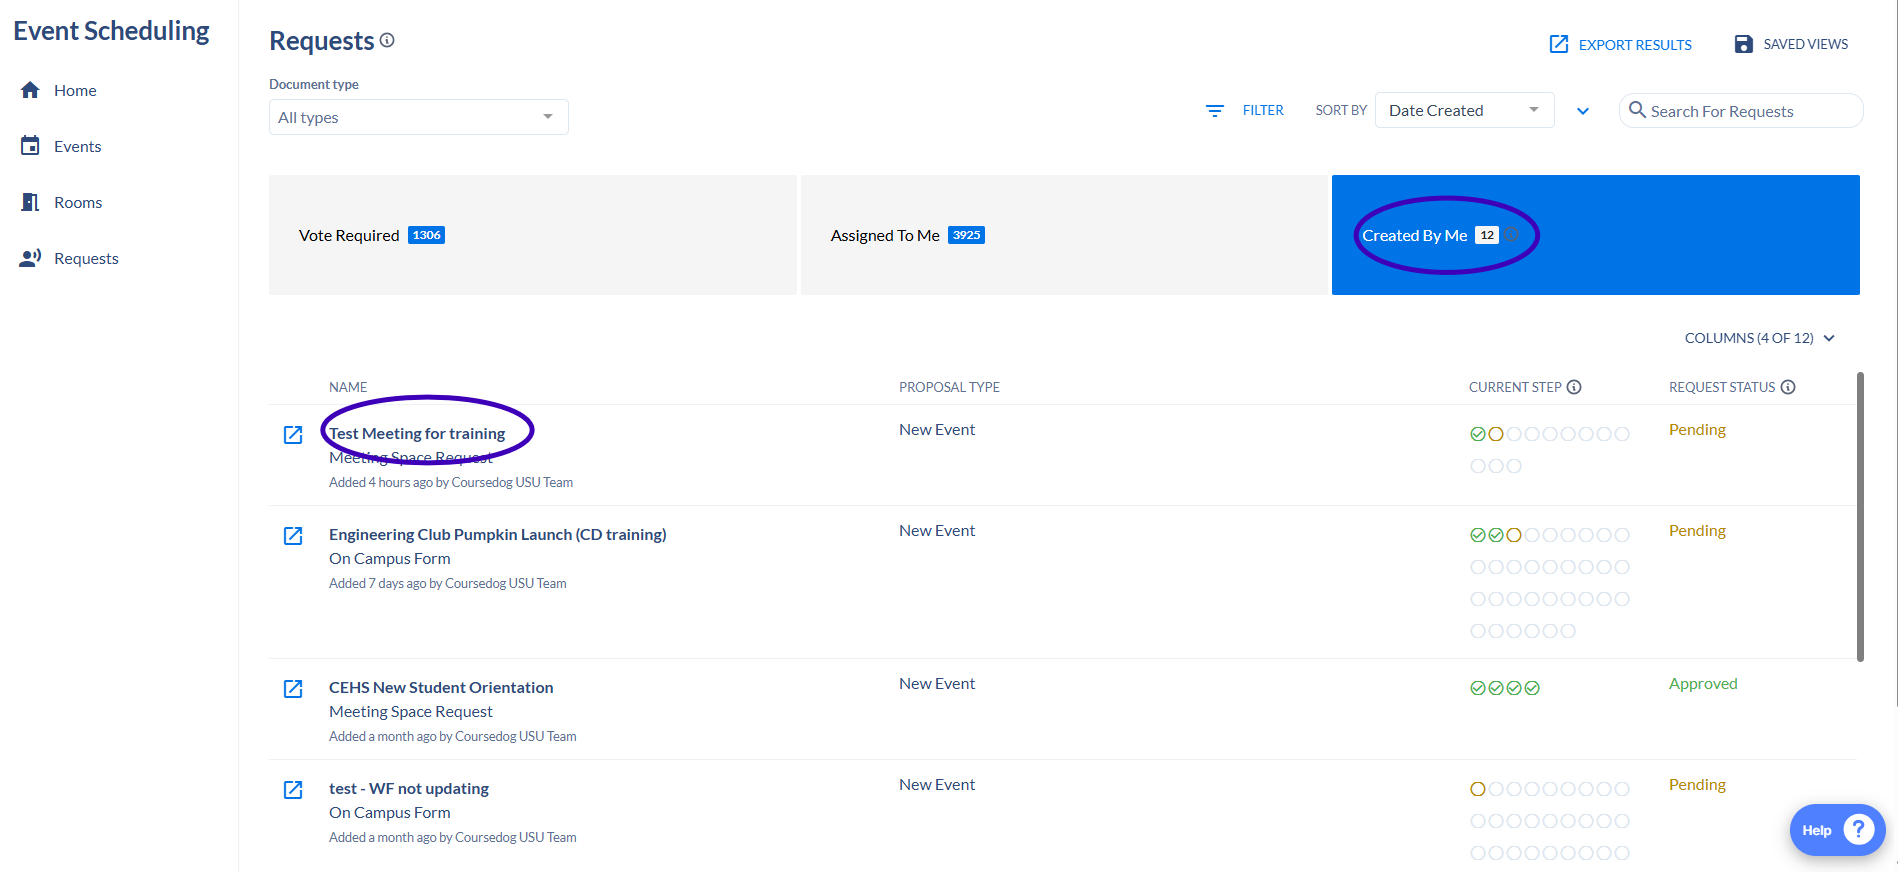Click the NAME column header

point(348,387)
